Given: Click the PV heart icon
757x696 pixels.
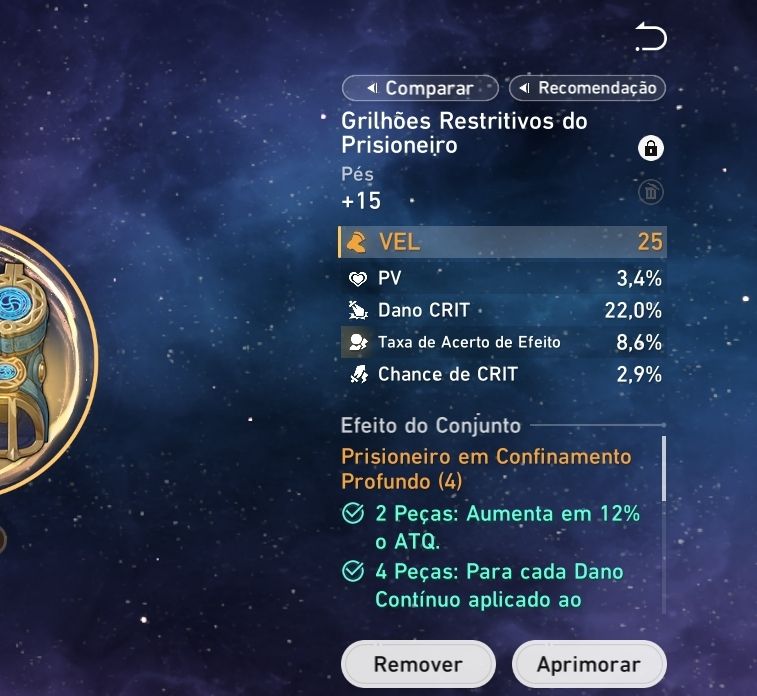Looking at the screenshot, I should [358, 278].
